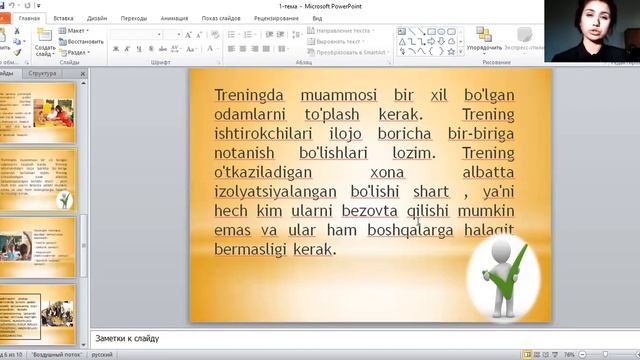
Task: Select the straight line shape
Action: click(412, 31)
